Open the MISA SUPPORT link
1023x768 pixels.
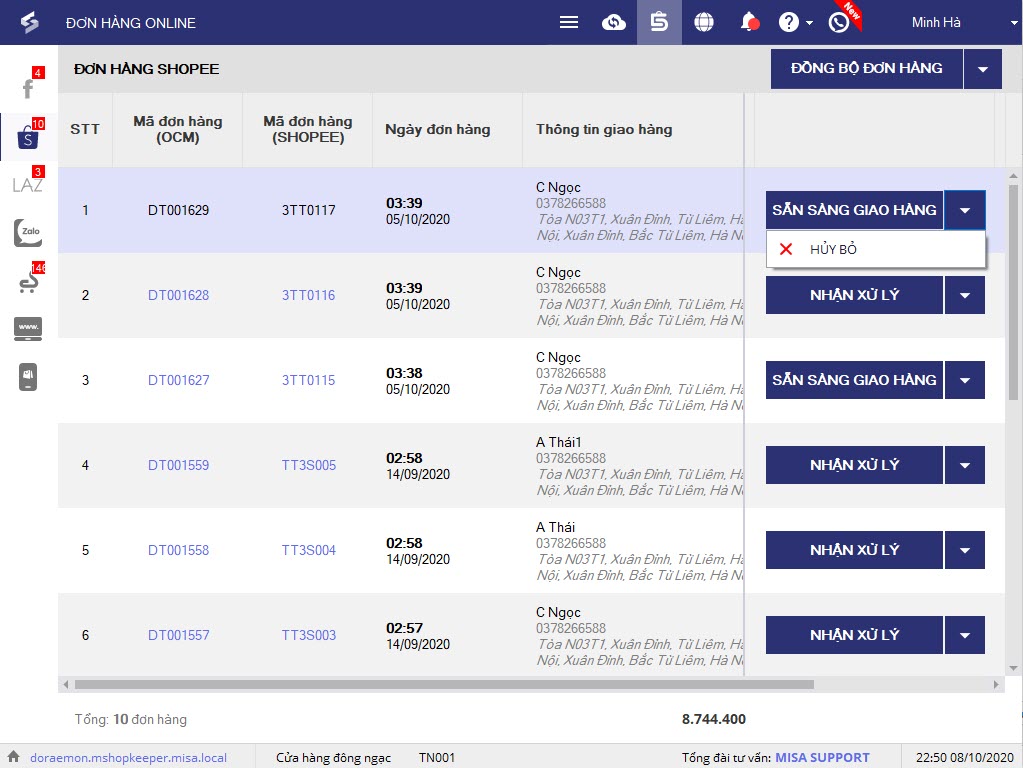[822, 758]
